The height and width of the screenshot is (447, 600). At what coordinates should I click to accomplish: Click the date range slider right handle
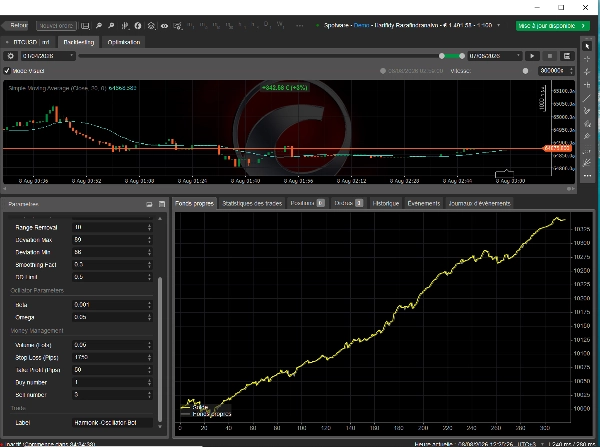(x=462, y=56)
